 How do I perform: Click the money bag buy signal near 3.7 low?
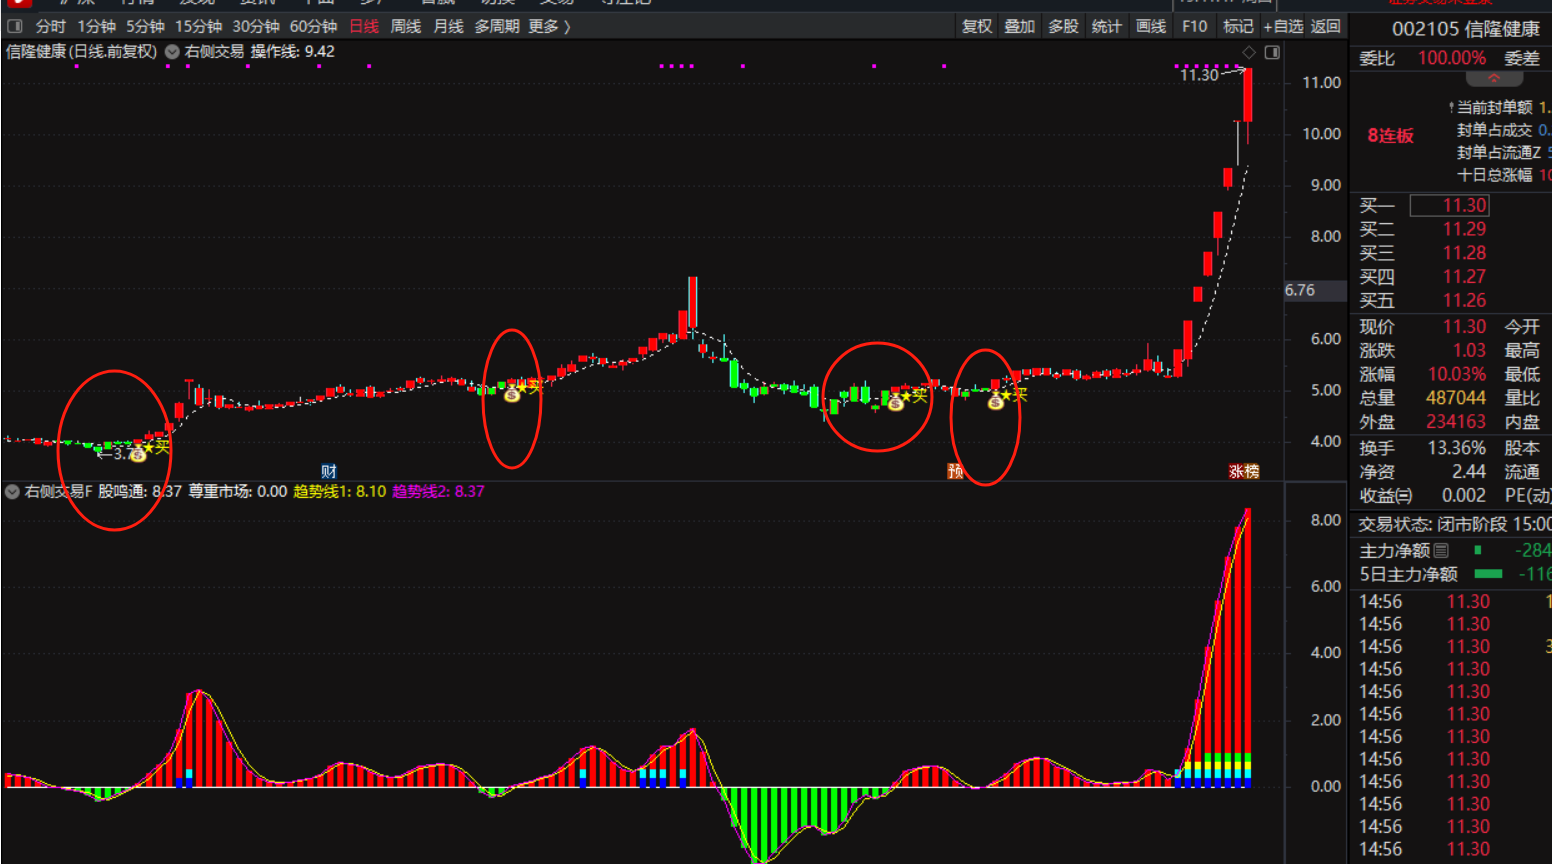tap(138, 454)
